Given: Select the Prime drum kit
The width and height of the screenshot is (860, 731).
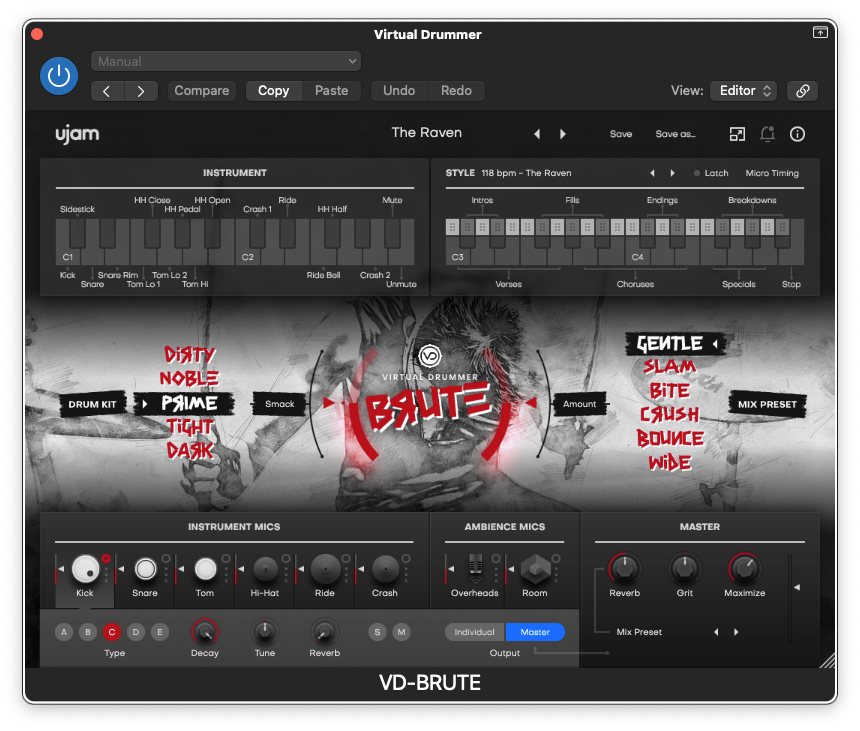Looking at the screenshot, I should (189, 404).
